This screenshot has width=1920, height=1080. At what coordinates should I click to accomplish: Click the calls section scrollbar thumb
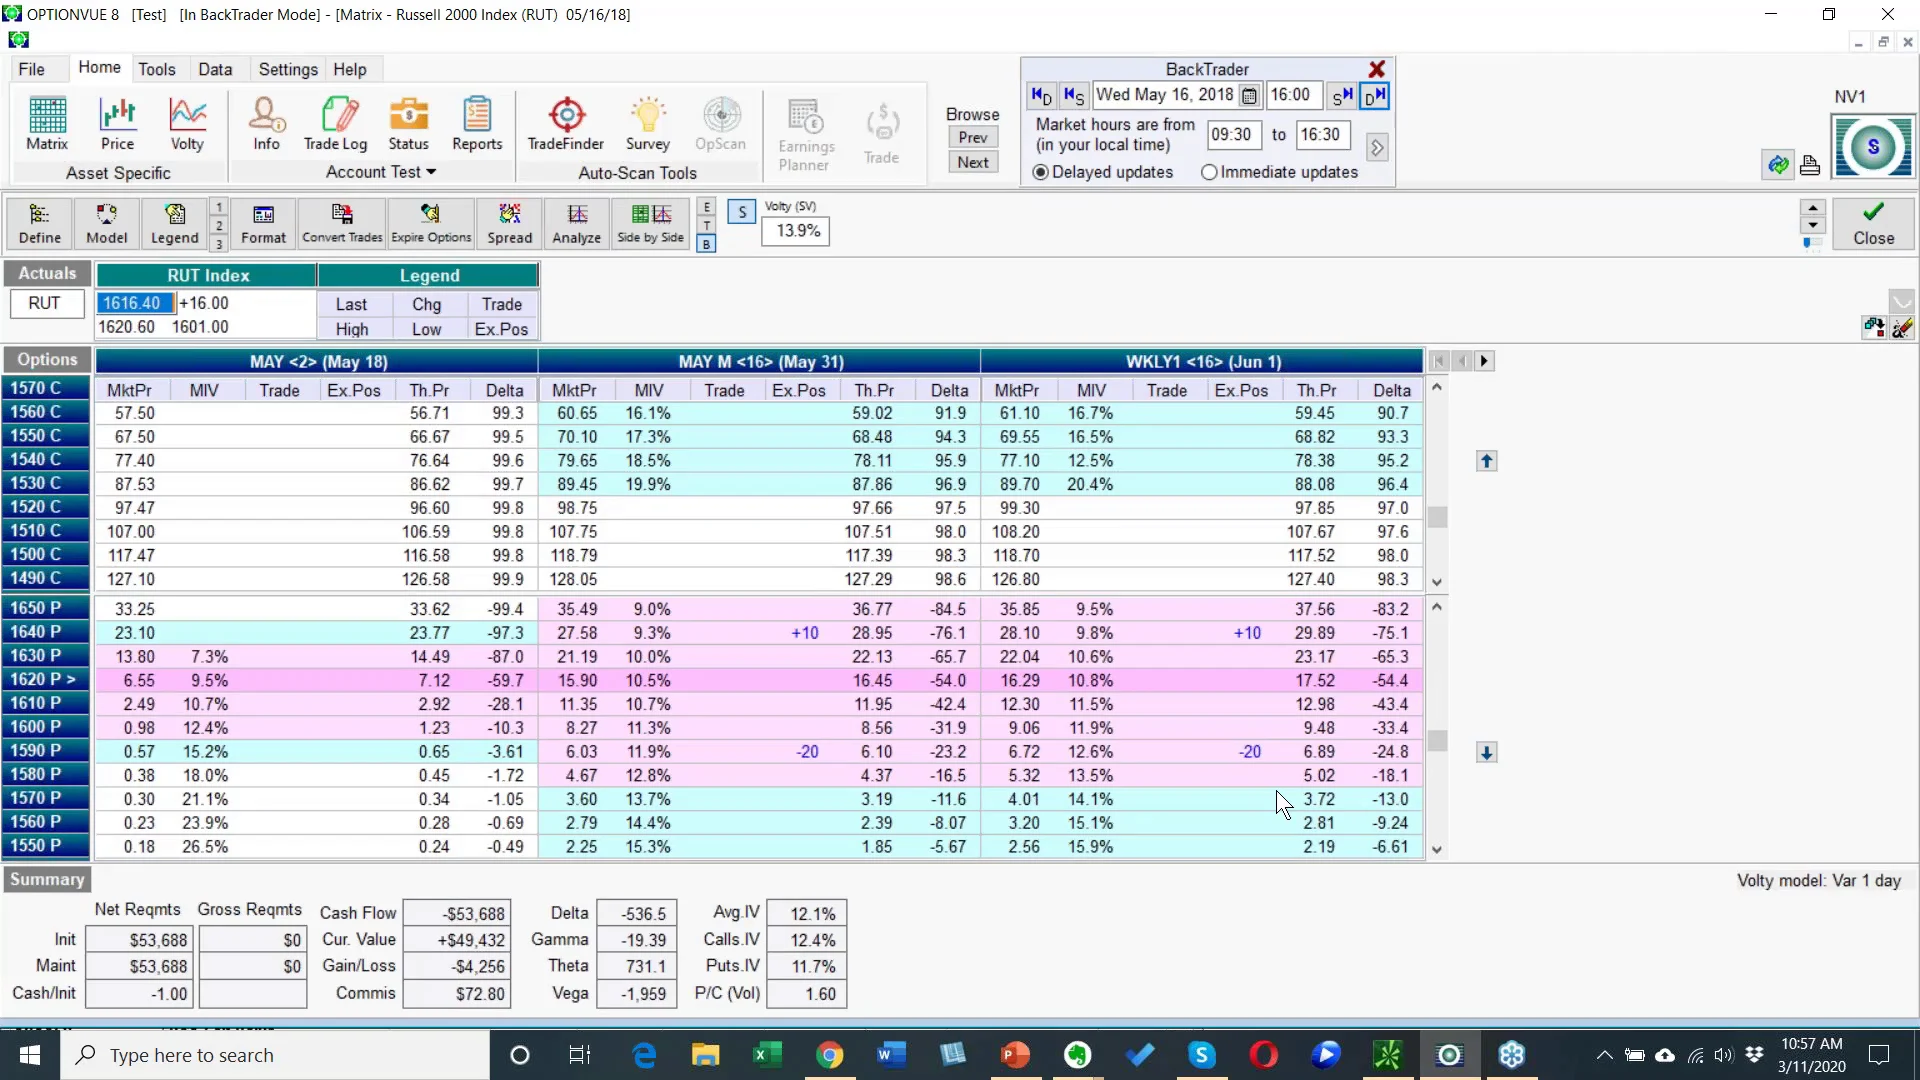1438,517
